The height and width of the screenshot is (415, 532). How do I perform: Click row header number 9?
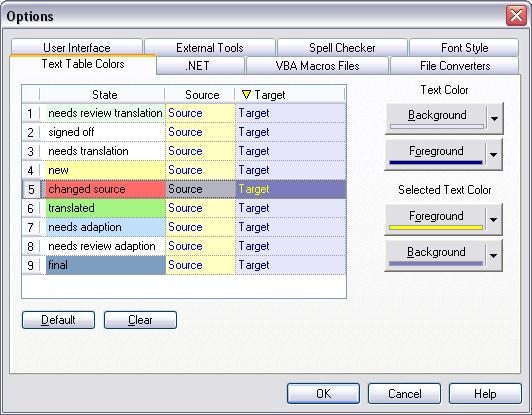coord(31,265)
